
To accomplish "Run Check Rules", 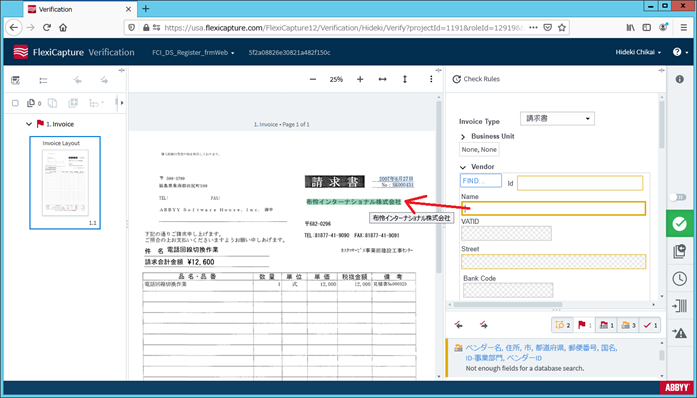I will click(476, 79).
